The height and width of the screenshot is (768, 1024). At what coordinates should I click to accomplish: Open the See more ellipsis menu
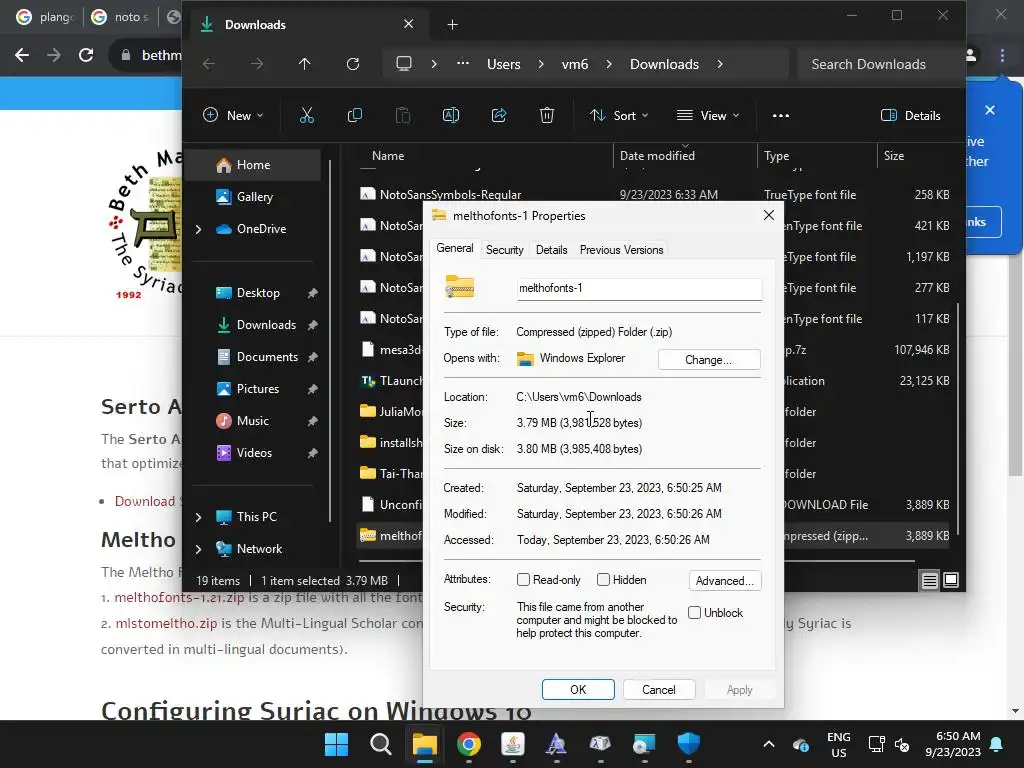[x=780, y=116]
